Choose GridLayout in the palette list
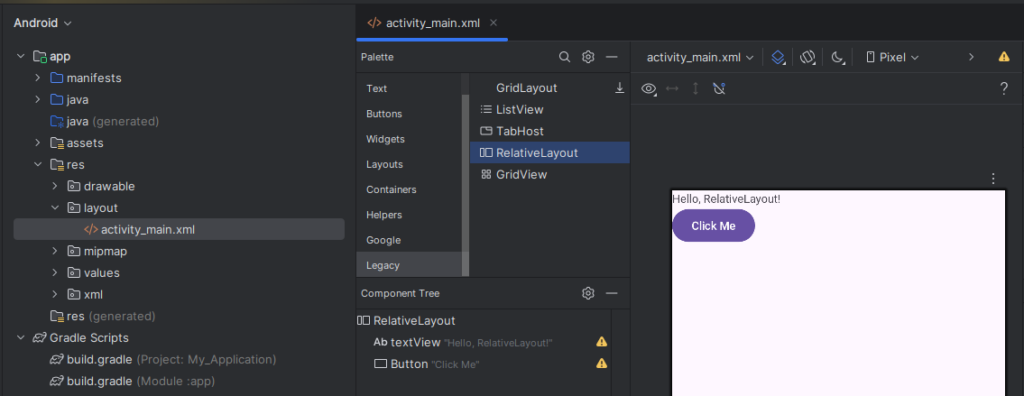This screenshot has height=396, width=1024. pyautogui.click(x=526, y=88)
